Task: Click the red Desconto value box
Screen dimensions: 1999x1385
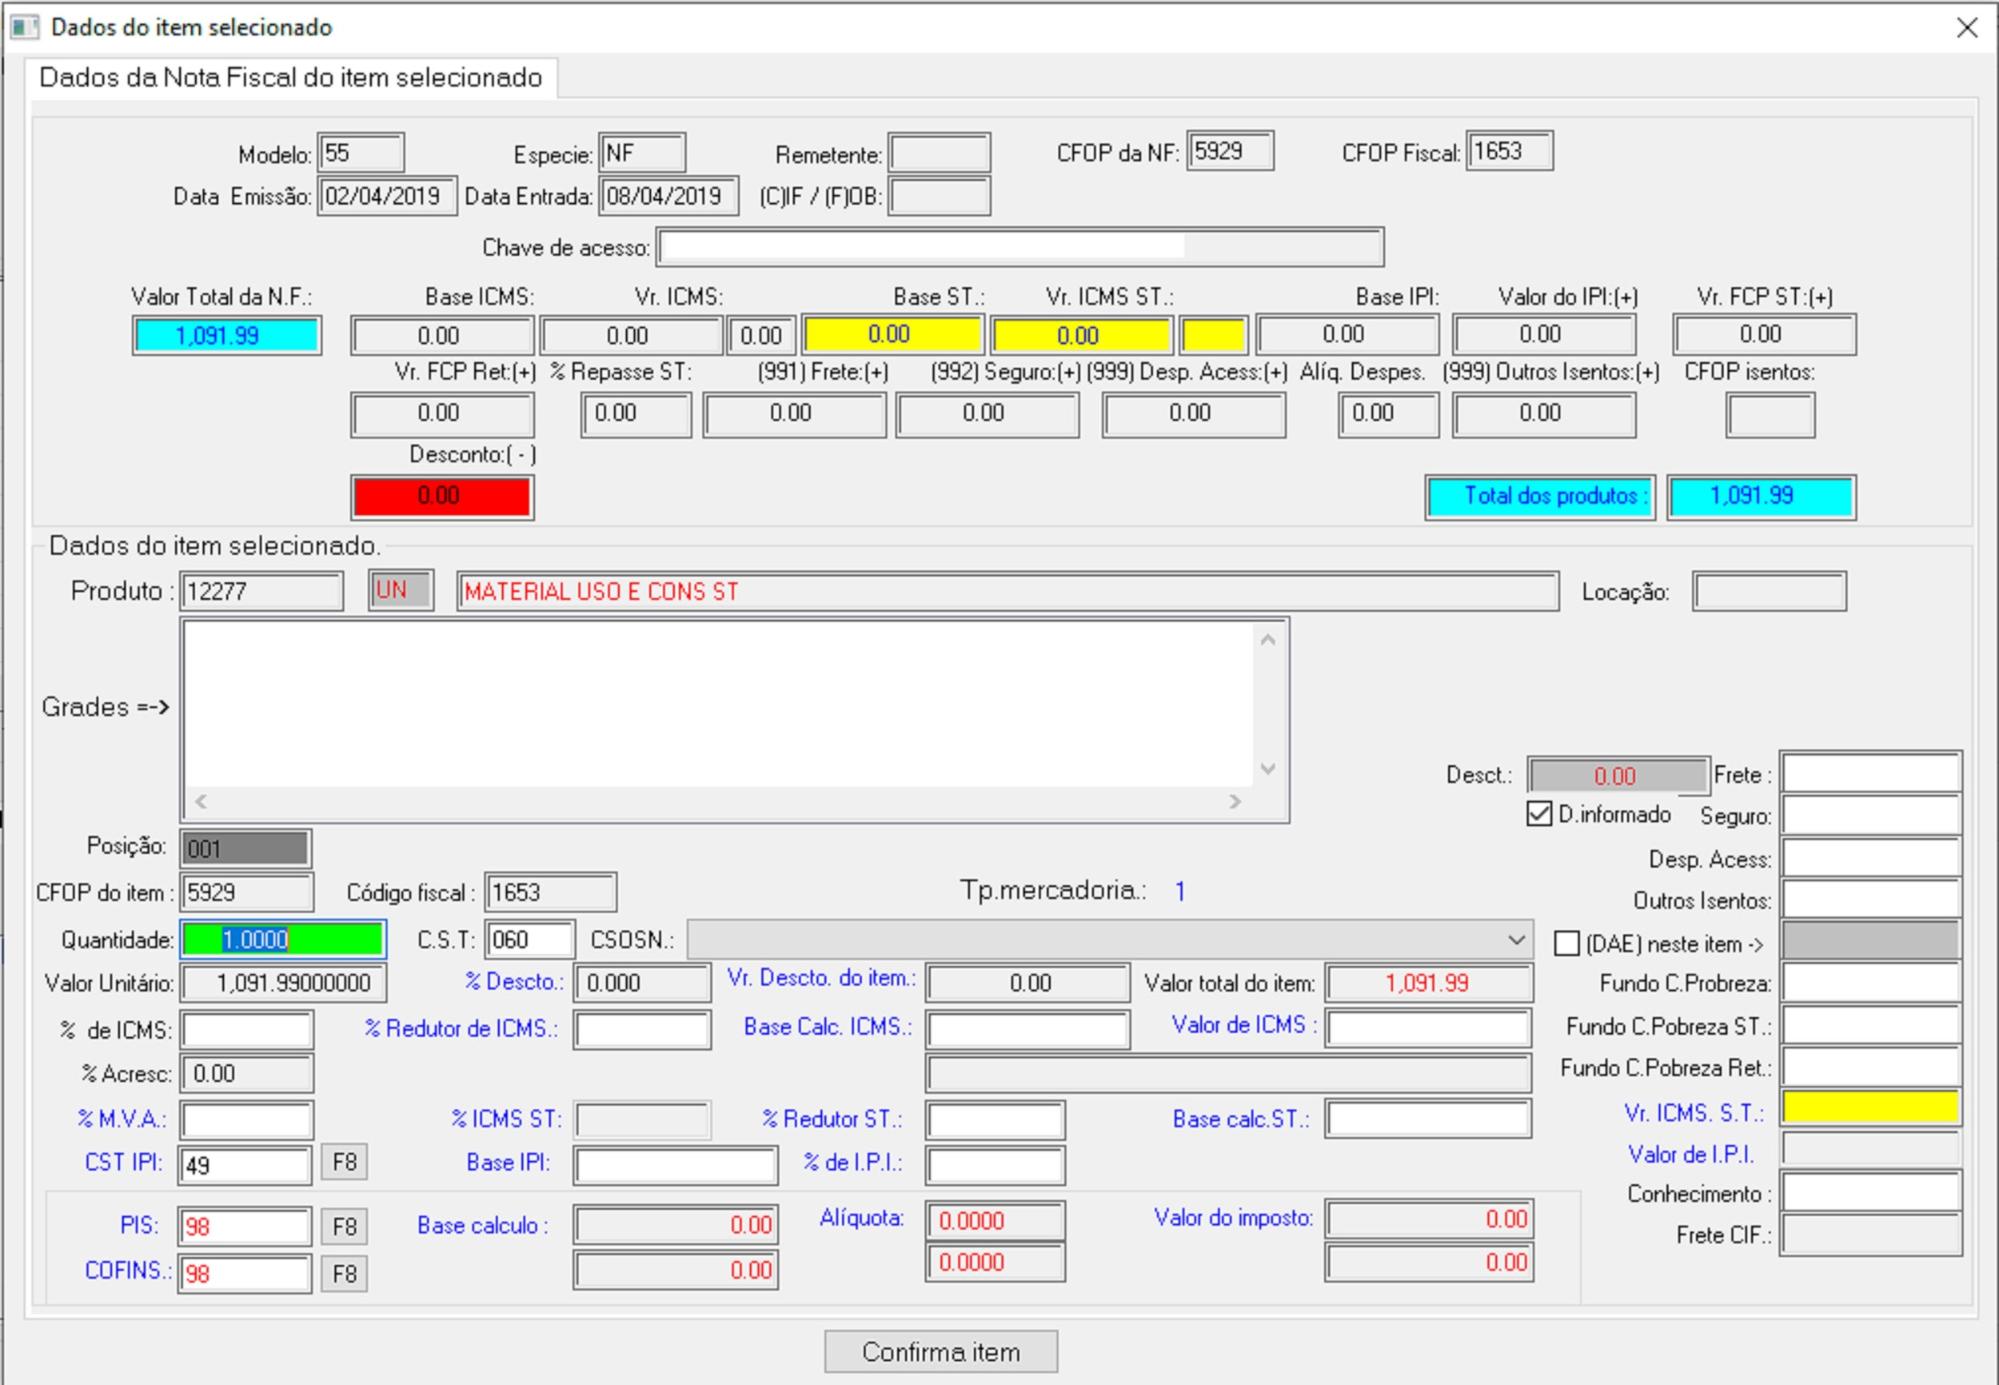Action: click(x=441, y=496)
